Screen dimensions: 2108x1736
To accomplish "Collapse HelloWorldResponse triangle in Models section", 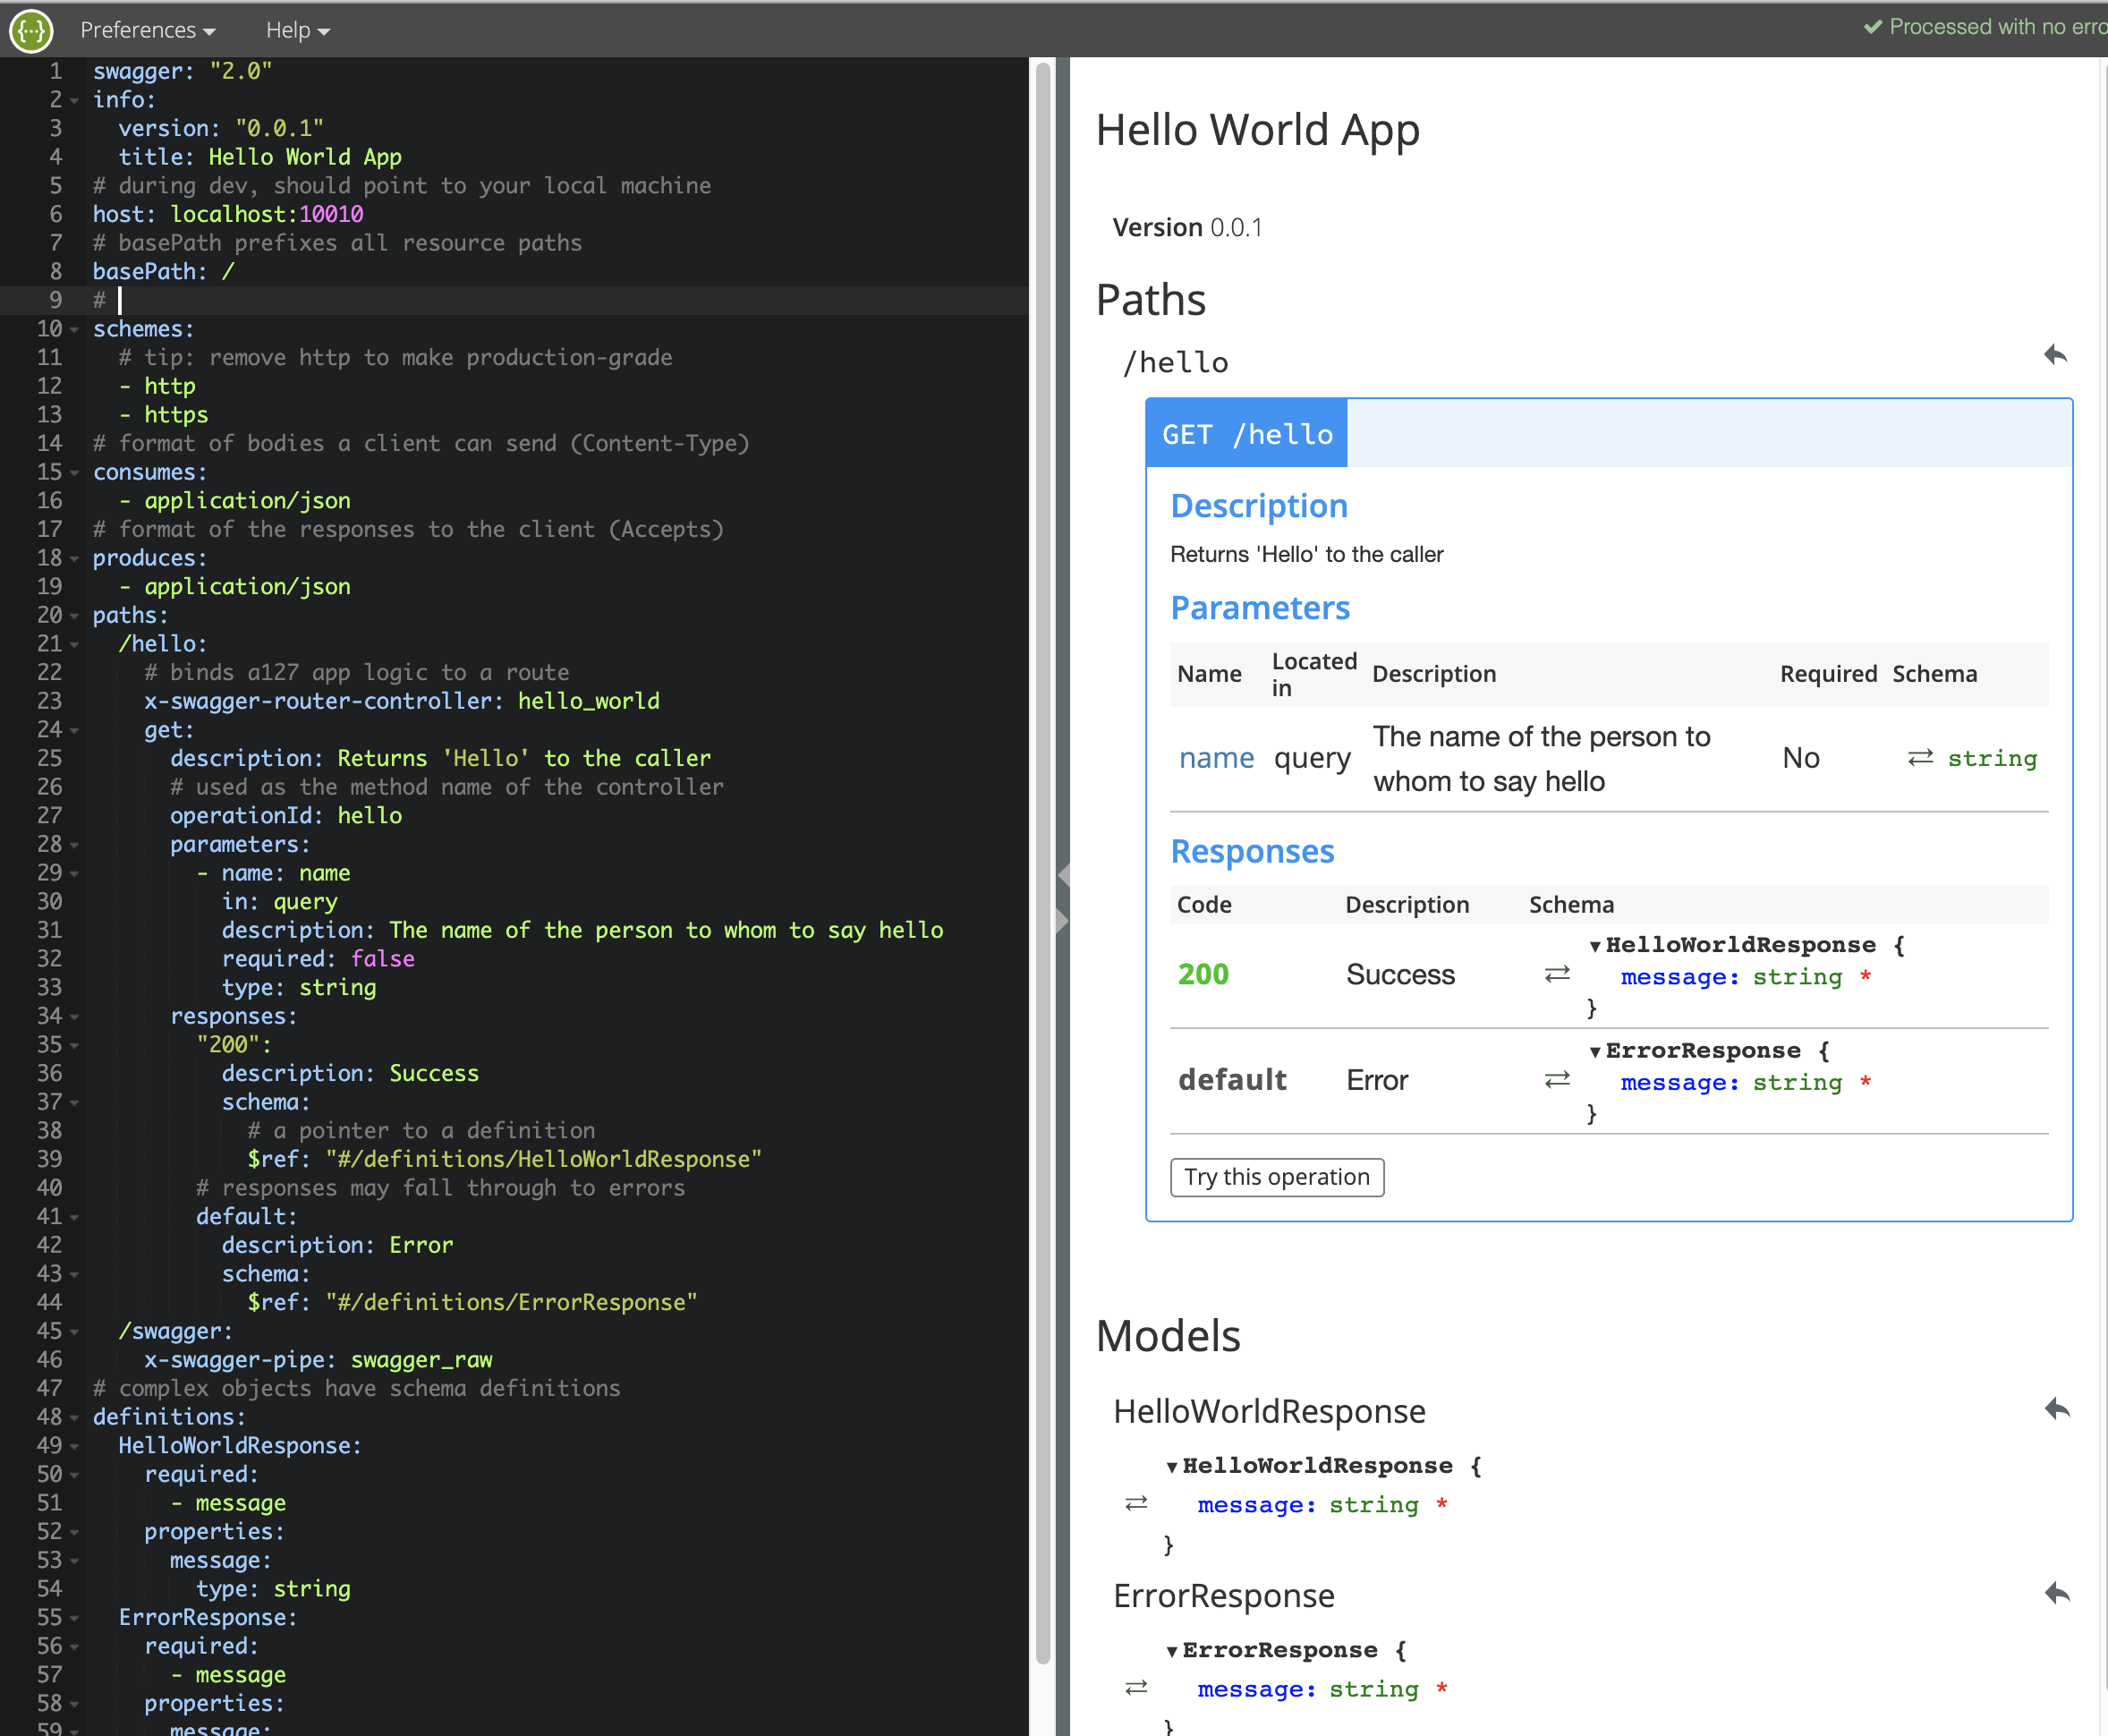I will click(1172, 1467).
